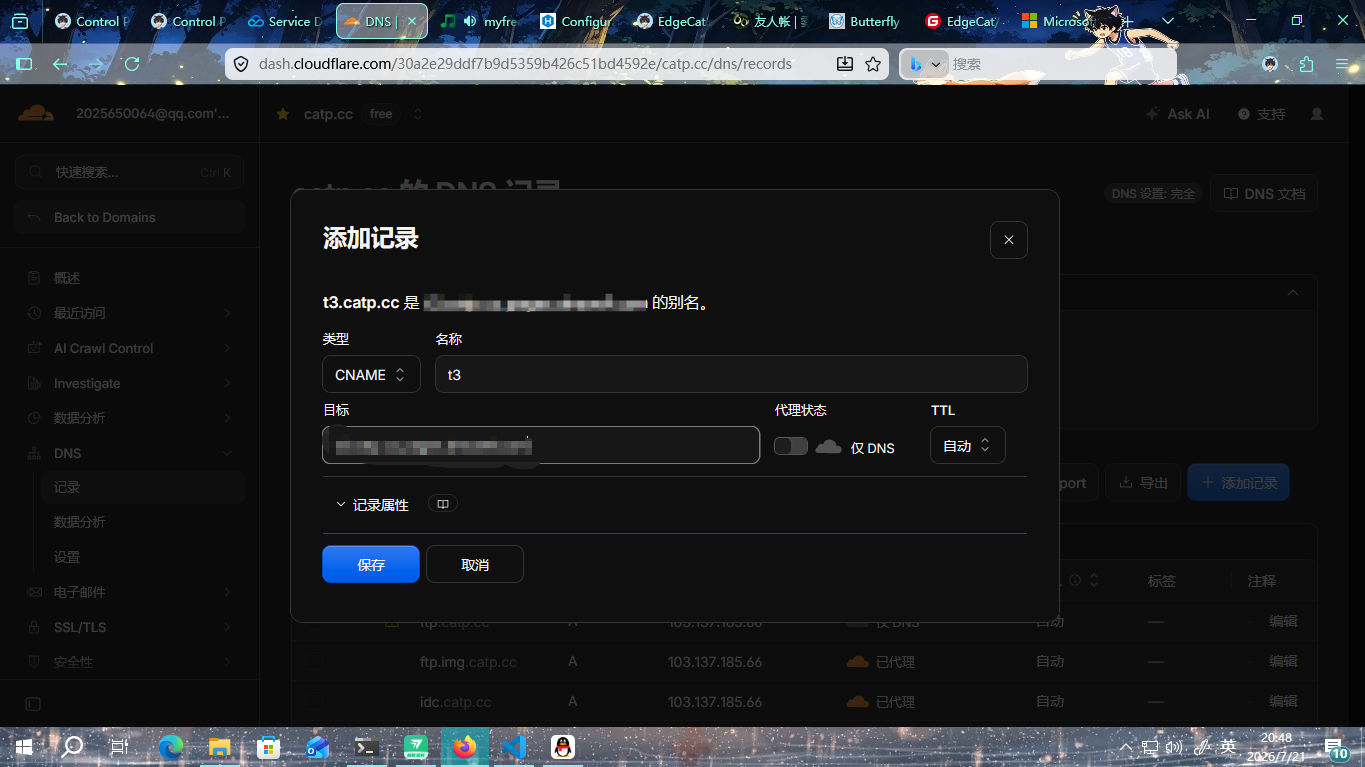The image size is (1365, 767).
Task: Switch to the Service D browser tab
Action: 283,21
